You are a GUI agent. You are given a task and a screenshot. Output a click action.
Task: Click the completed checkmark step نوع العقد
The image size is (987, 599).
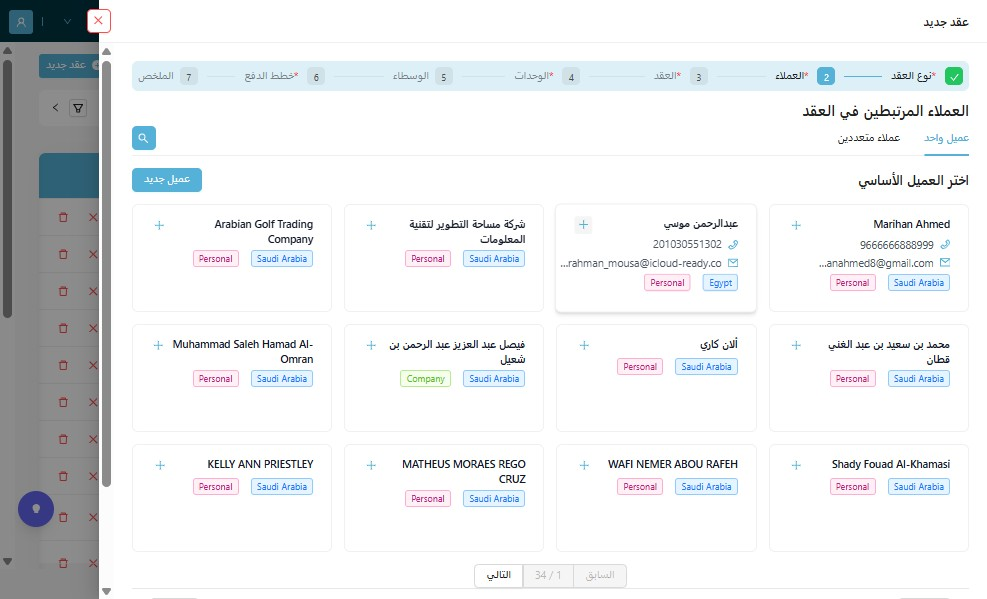tap(954, 77)
